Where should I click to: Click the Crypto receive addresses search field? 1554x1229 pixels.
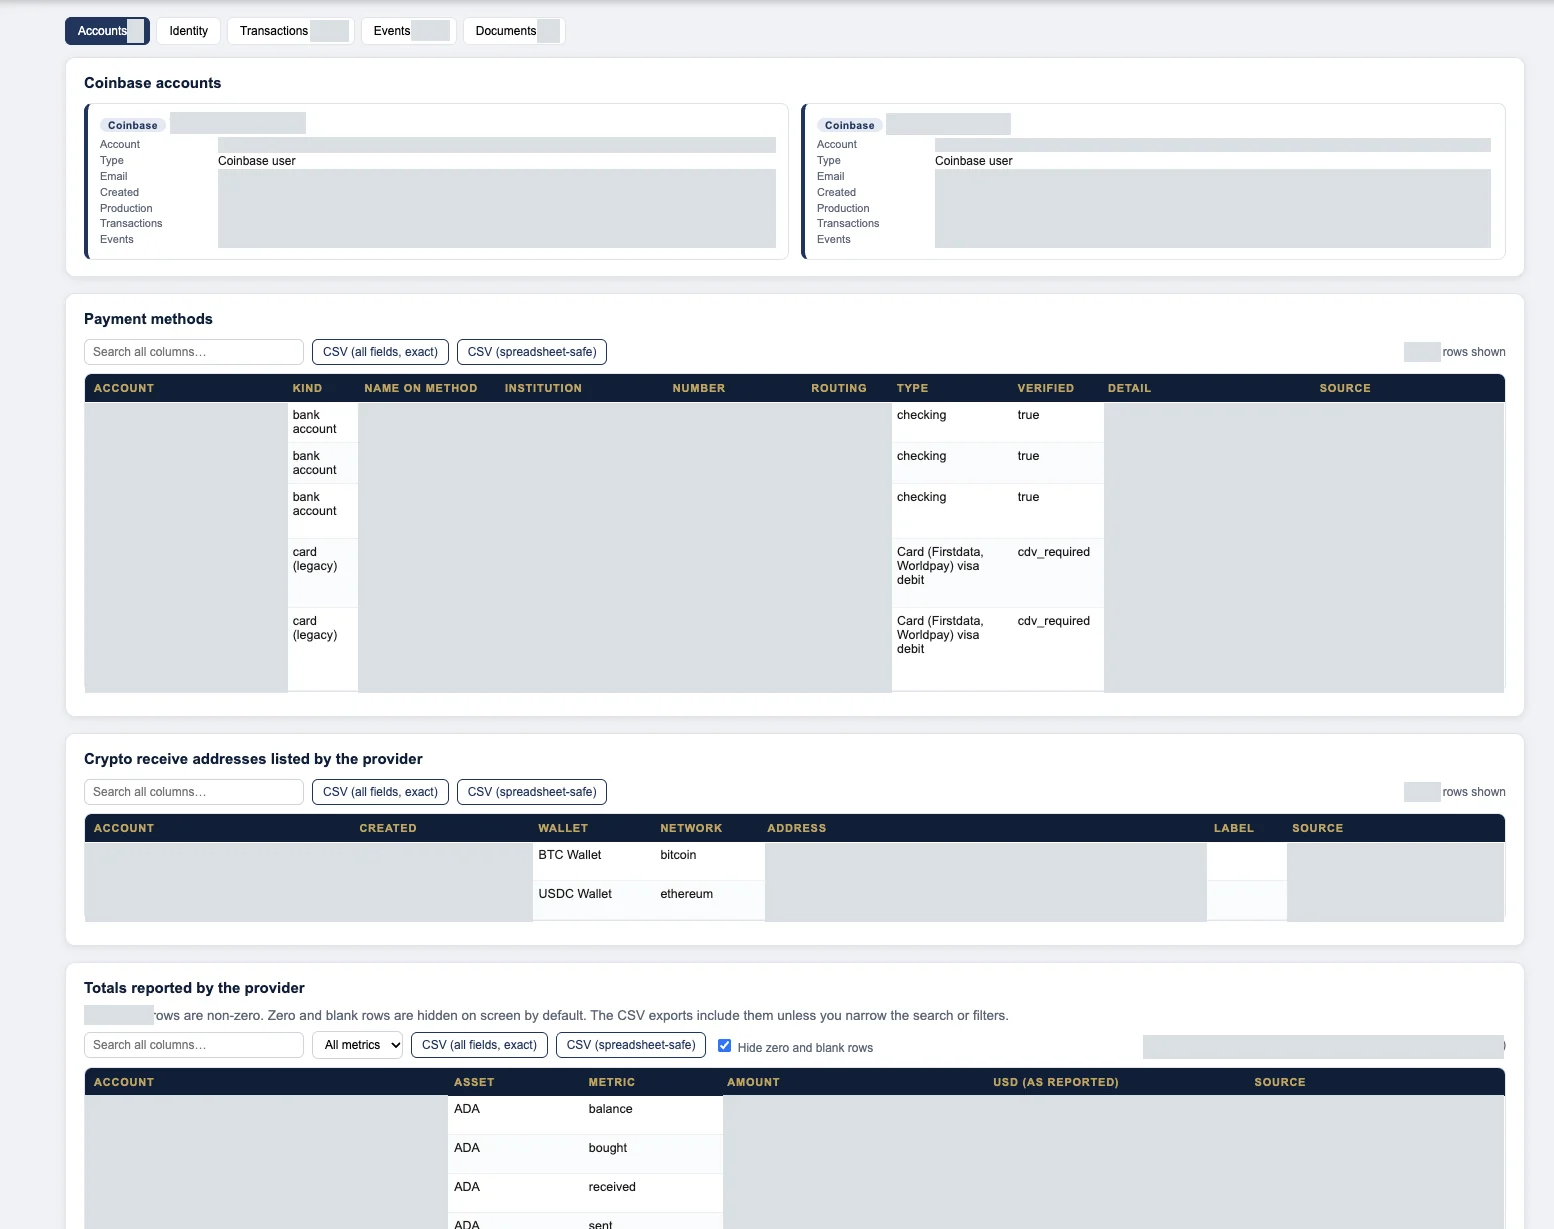194,792
